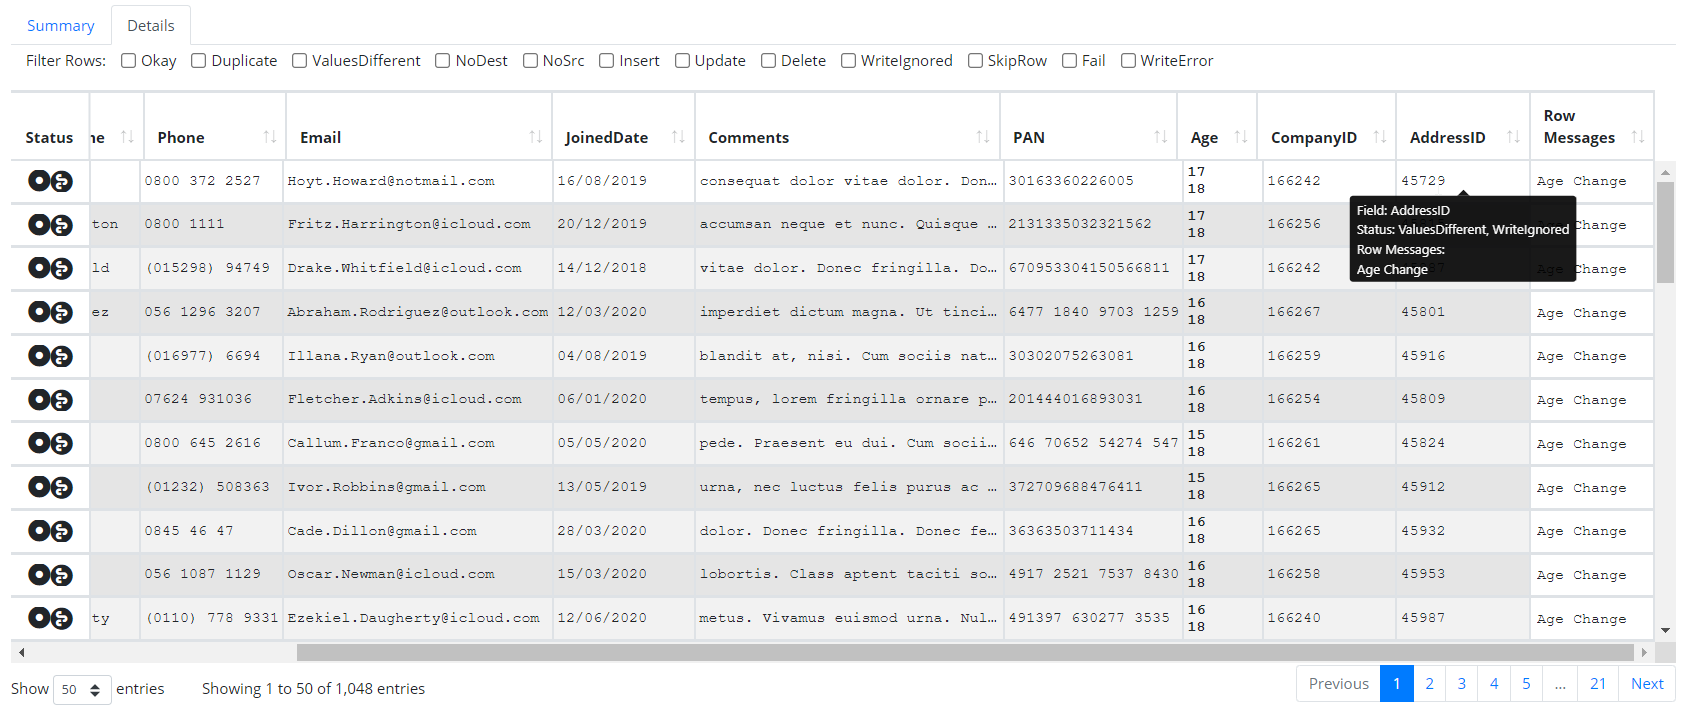Click the vertical scrollbar thumb
The image size is (1681, 705).
pyautogui.click(x=1665, y=232)
